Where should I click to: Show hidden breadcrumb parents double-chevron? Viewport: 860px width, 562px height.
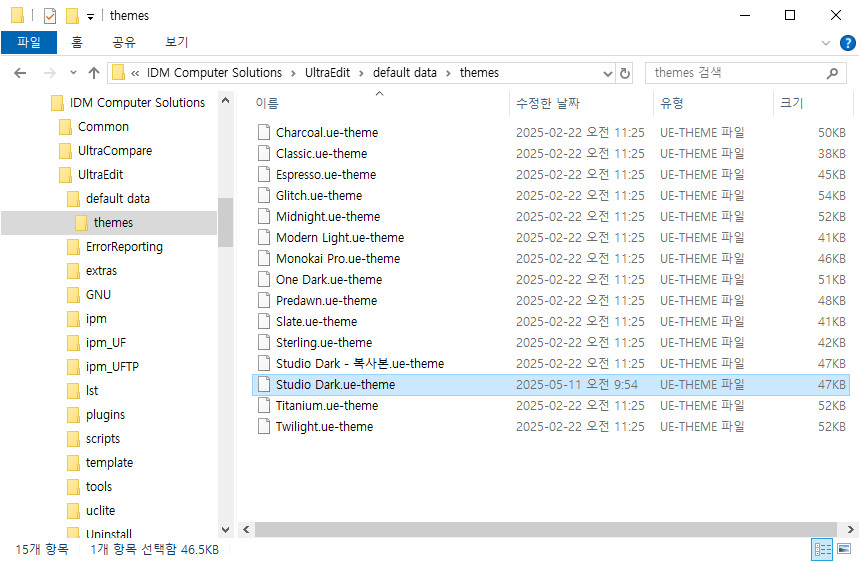135,73
